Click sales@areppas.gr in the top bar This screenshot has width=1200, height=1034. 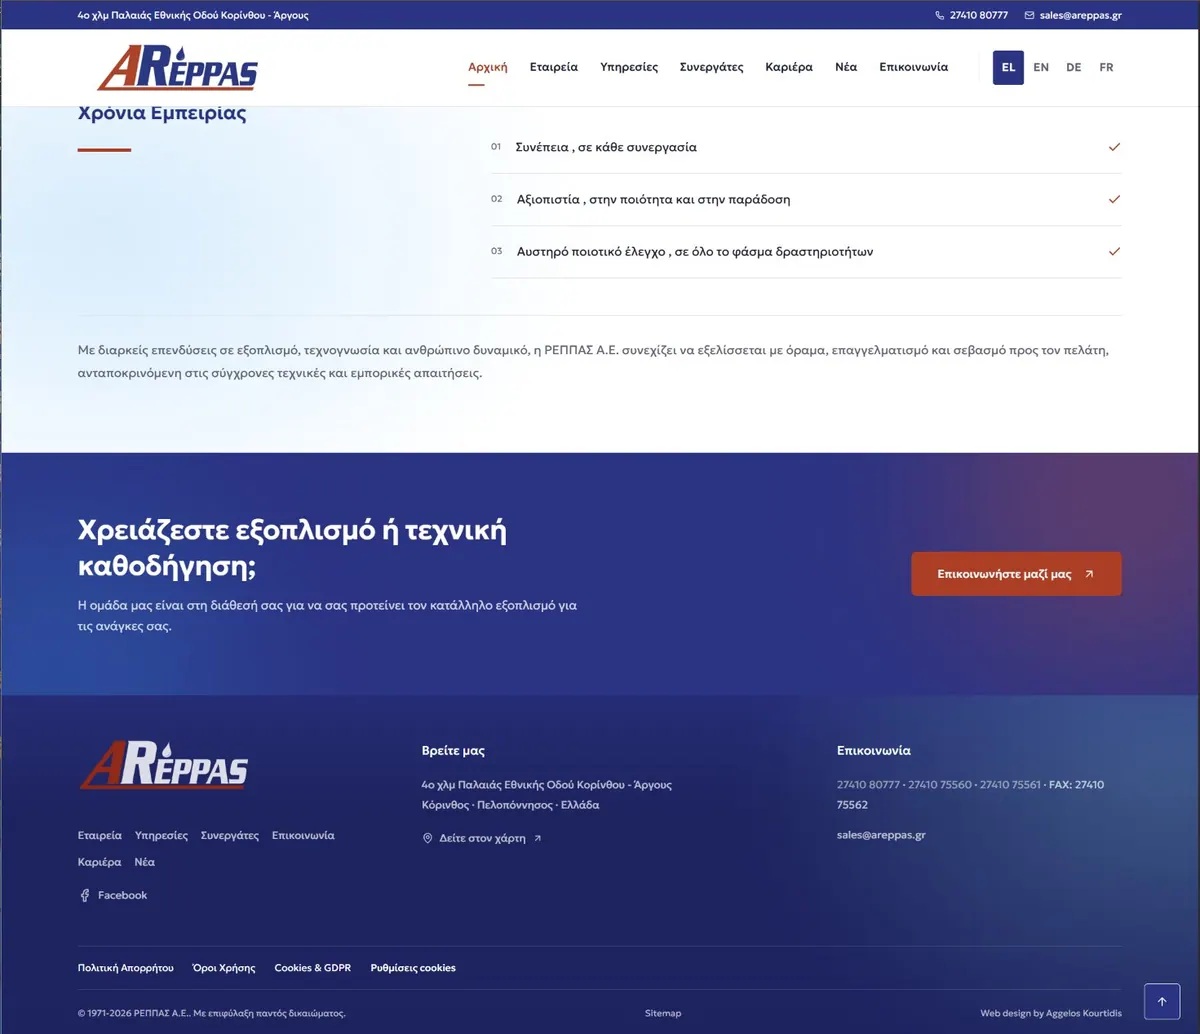point(1080,16)
